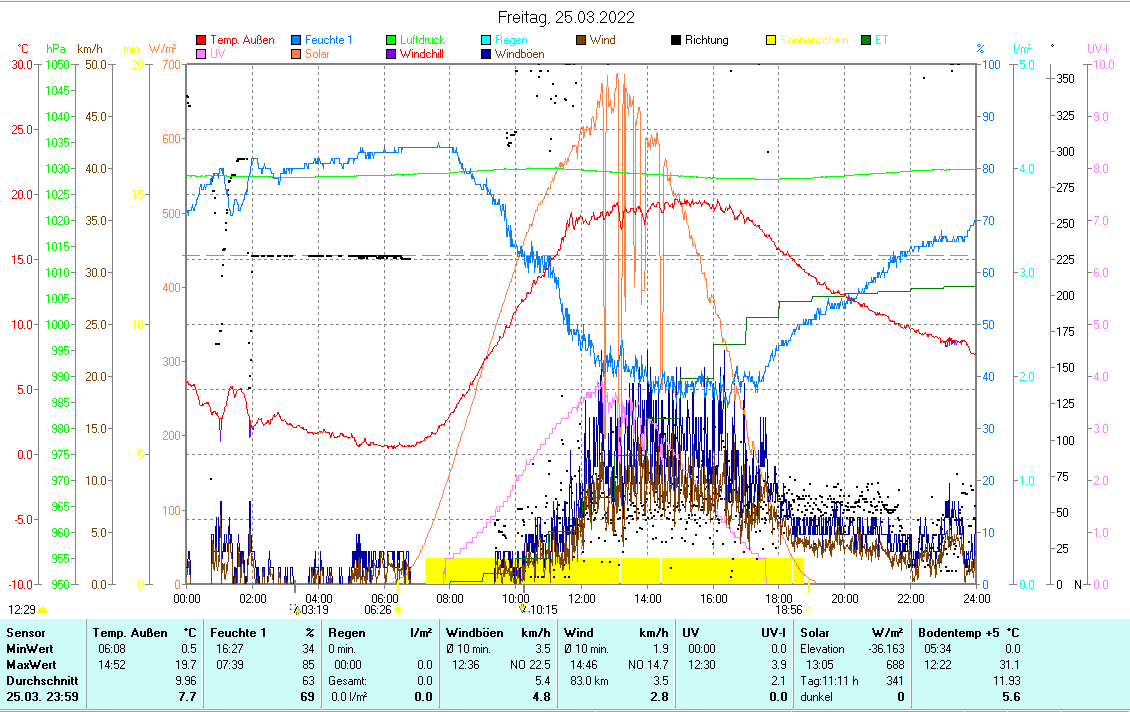Click the brown Wind legend square

582,41
